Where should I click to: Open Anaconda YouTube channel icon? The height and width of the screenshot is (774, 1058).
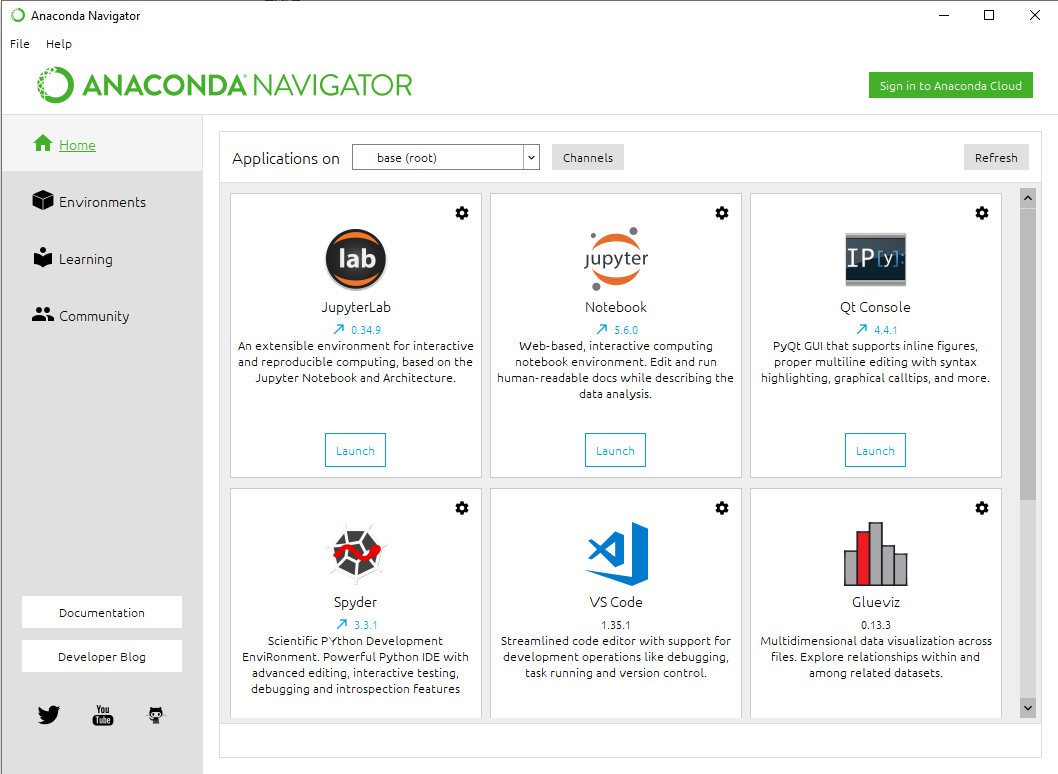point(103,715)
